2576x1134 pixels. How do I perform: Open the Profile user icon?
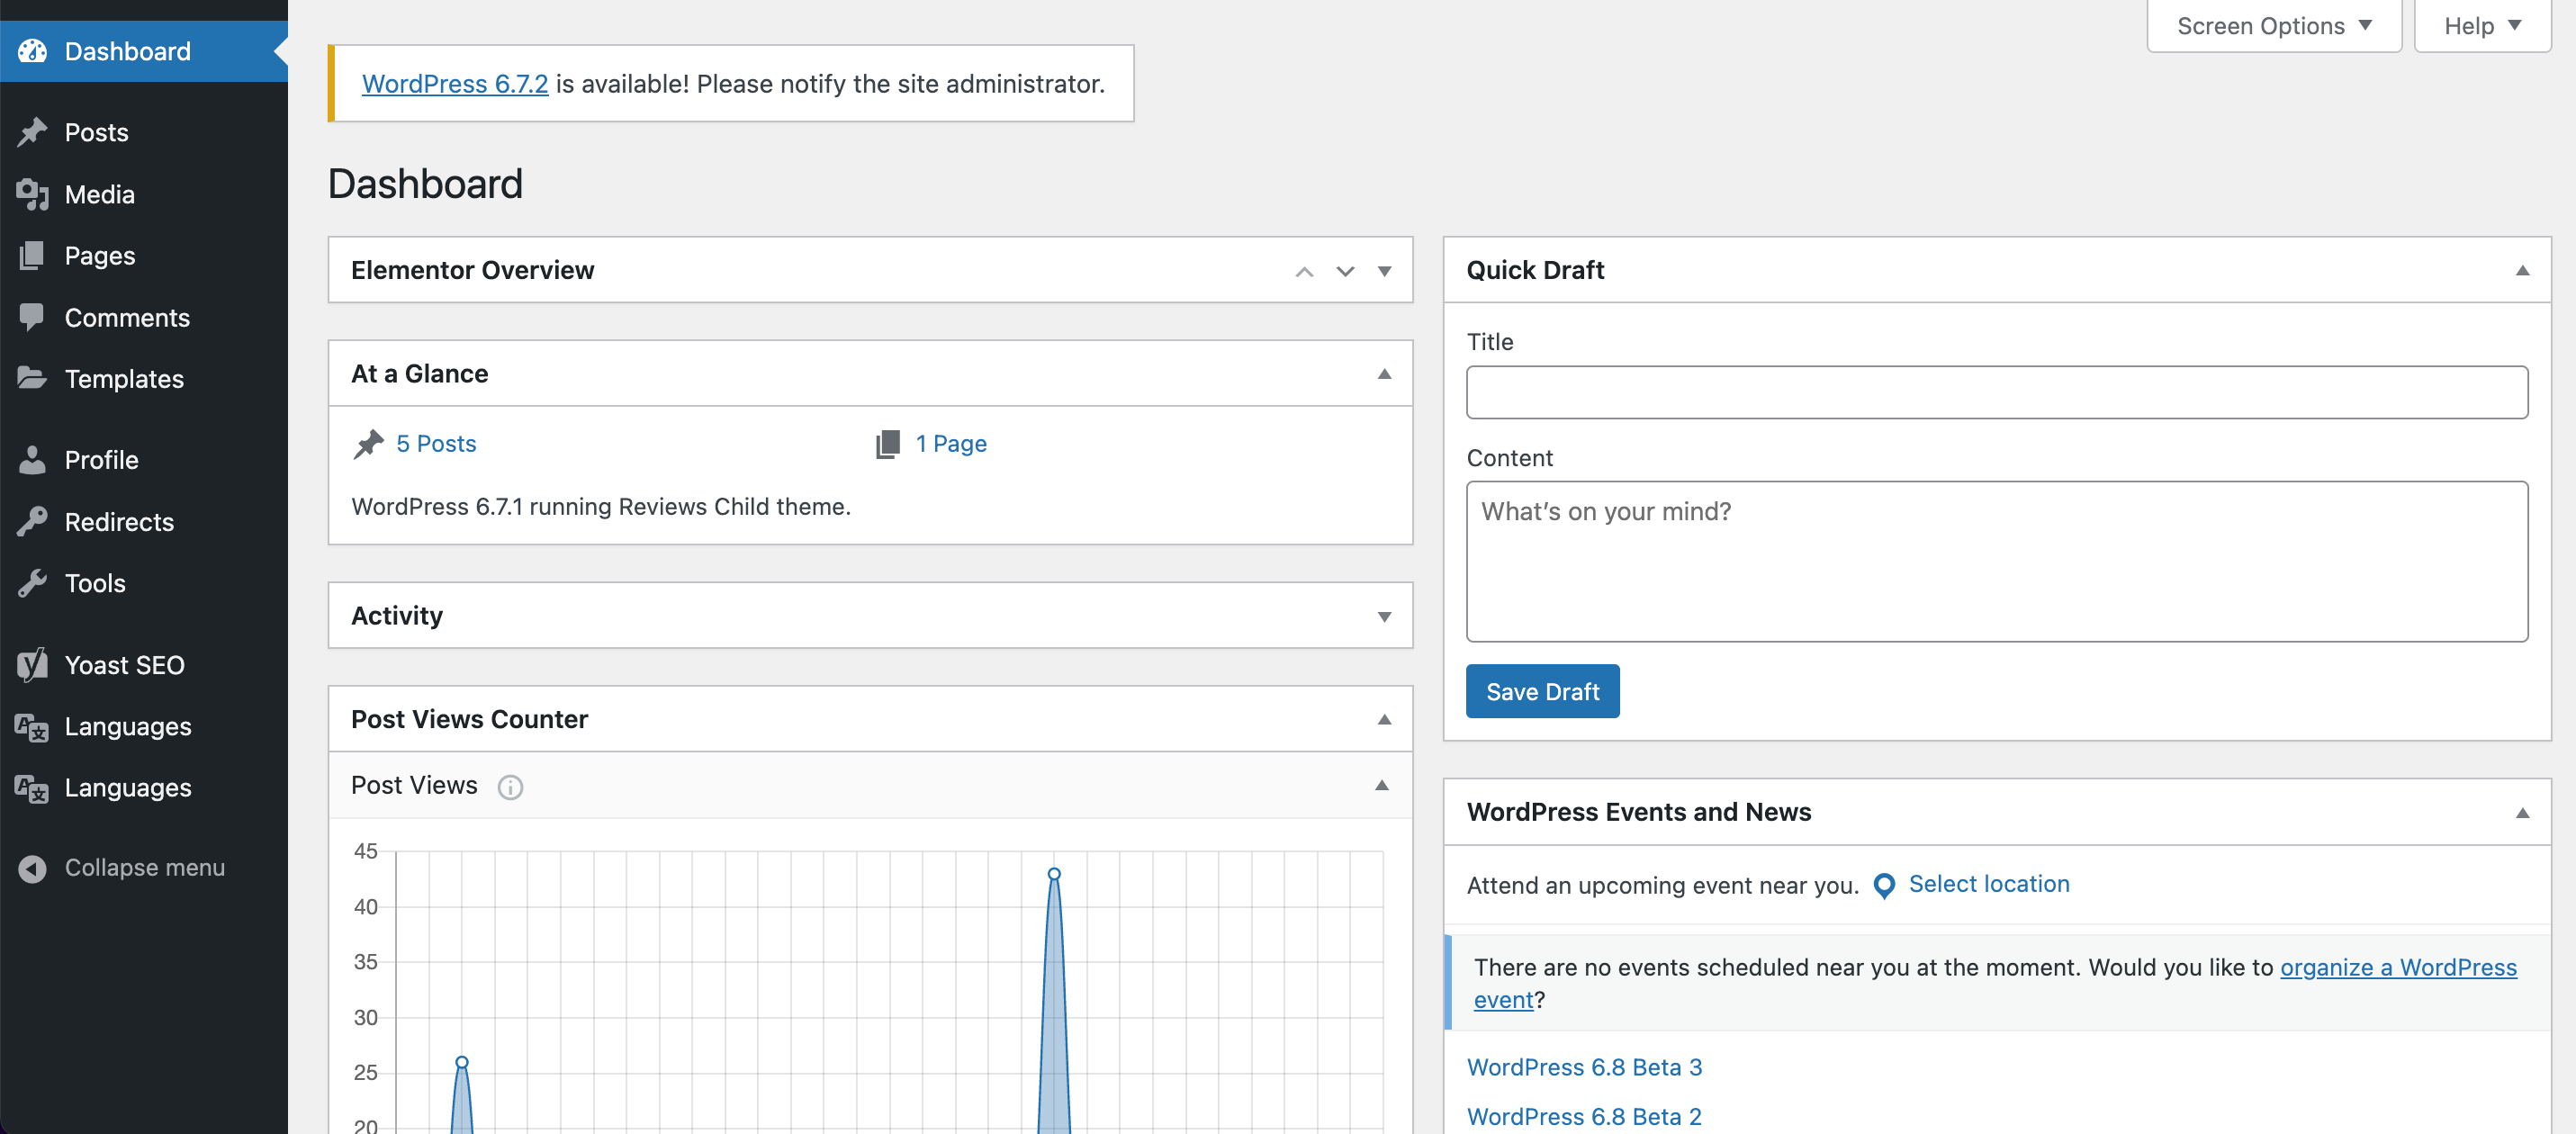click(x=33, y=459)
